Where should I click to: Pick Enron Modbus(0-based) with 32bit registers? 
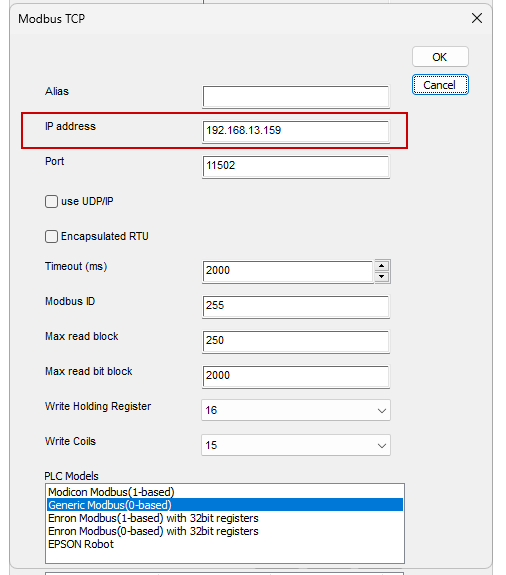point(225,531)
